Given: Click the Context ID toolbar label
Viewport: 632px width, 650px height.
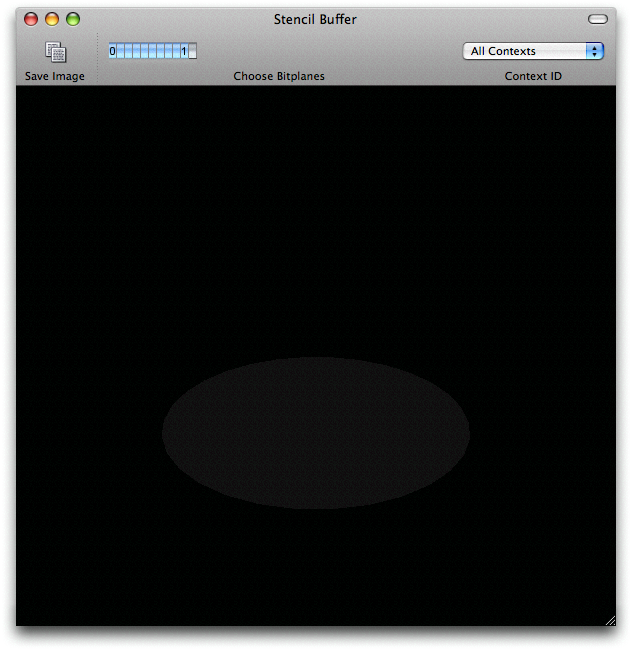Looking at the screenshot, I should [x=533, y=76].
